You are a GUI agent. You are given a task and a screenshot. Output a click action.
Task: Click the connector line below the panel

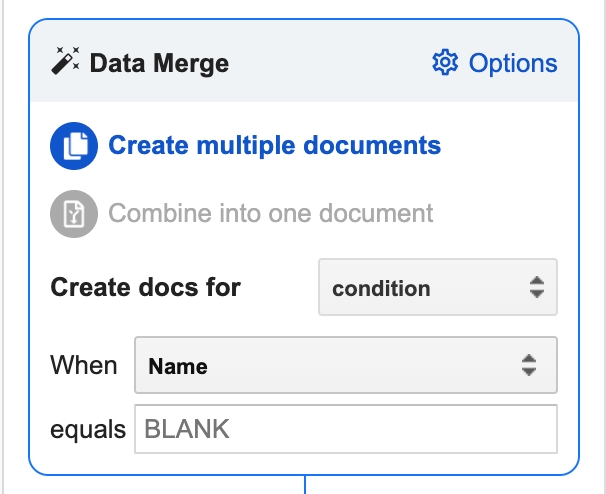304,484
